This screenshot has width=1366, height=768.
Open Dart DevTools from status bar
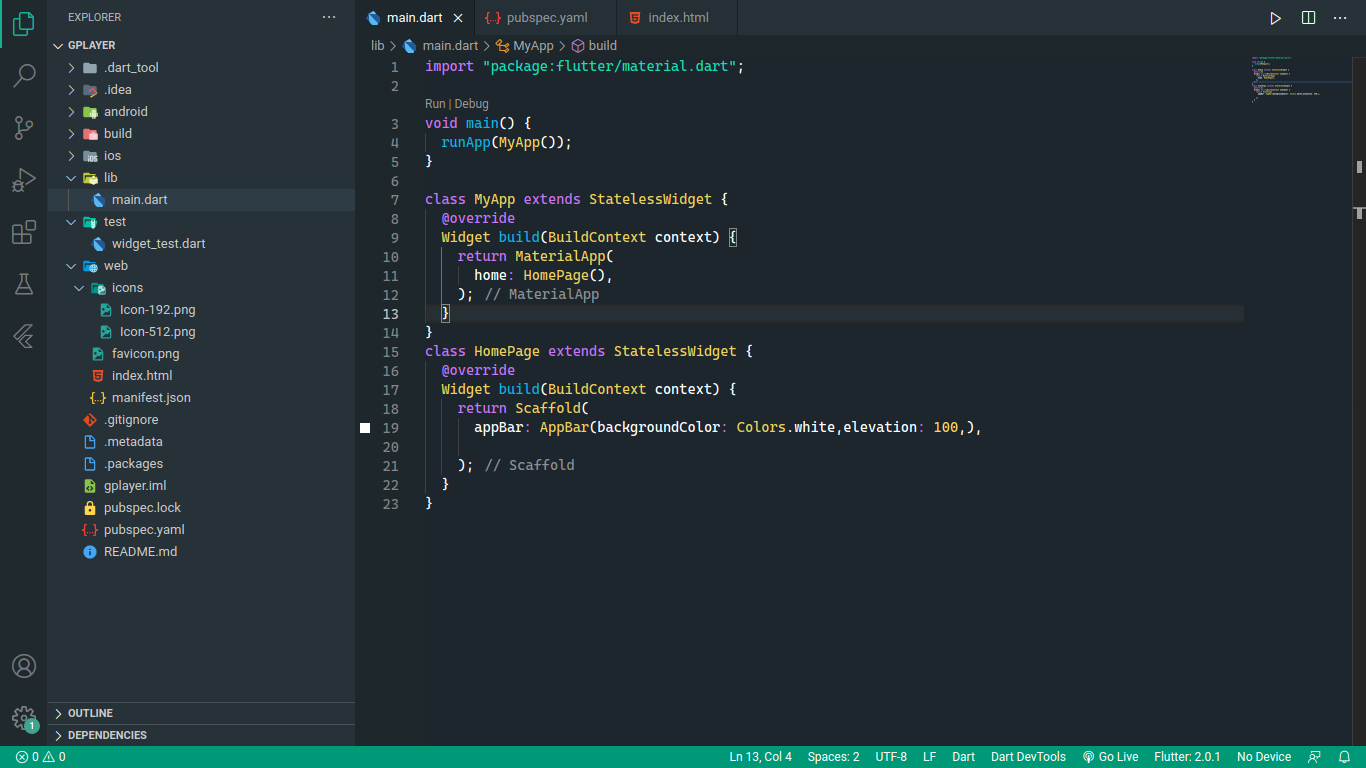pos(1028,757)
